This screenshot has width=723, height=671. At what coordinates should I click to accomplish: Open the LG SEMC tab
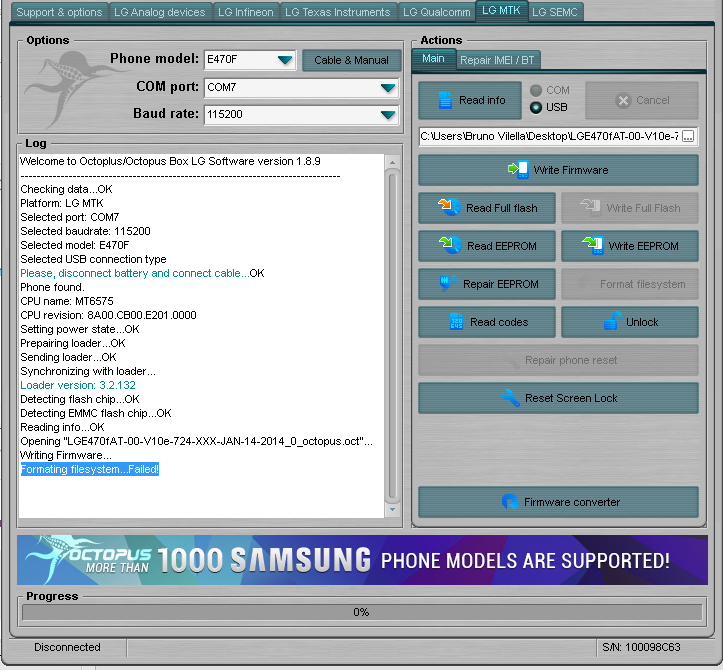coord(555,12)
